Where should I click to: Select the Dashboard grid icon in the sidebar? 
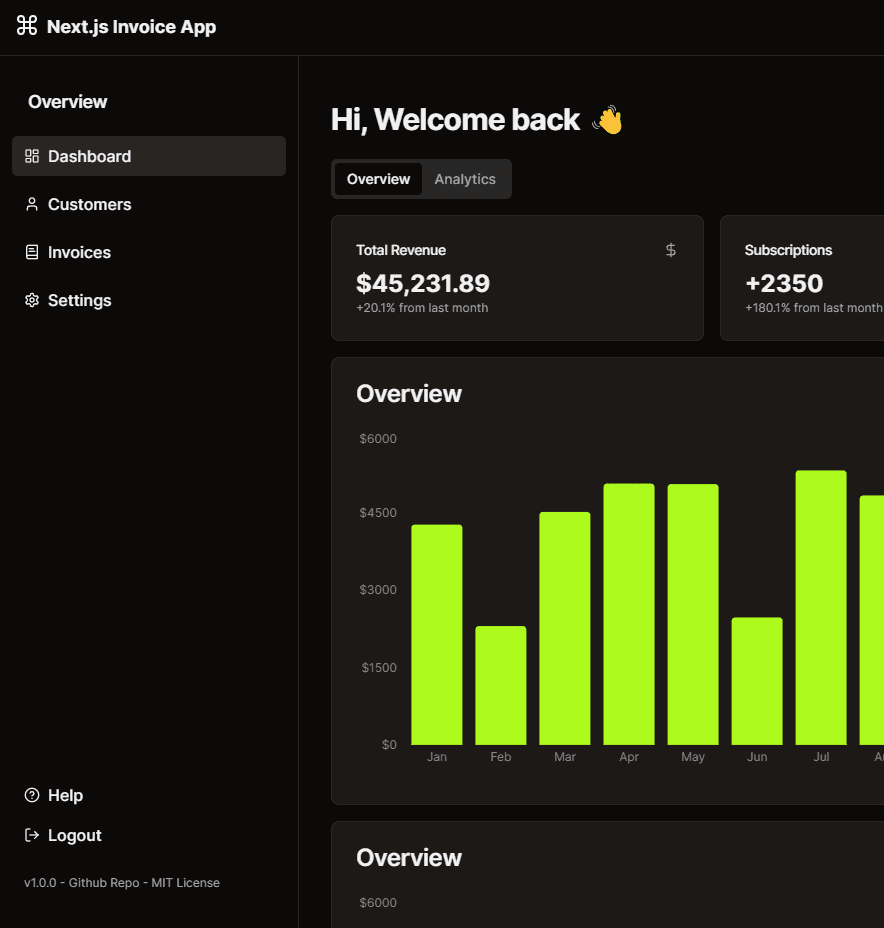pos(32,156)
